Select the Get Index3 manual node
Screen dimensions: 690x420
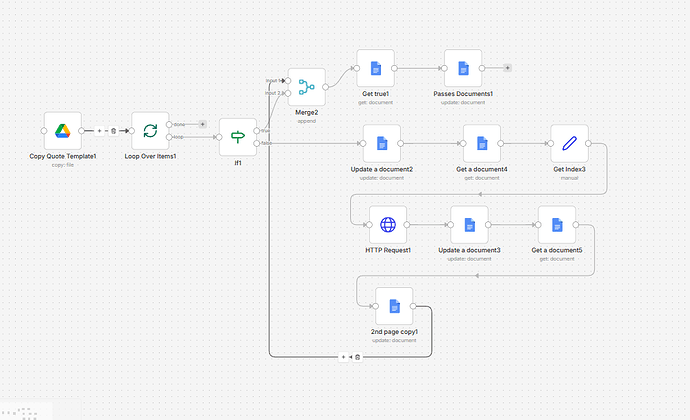tap(569, 144)
